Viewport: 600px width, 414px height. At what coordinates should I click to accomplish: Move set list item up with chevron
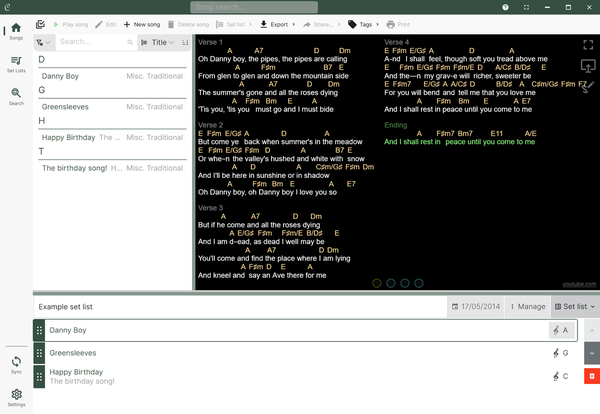pos(592,330)
